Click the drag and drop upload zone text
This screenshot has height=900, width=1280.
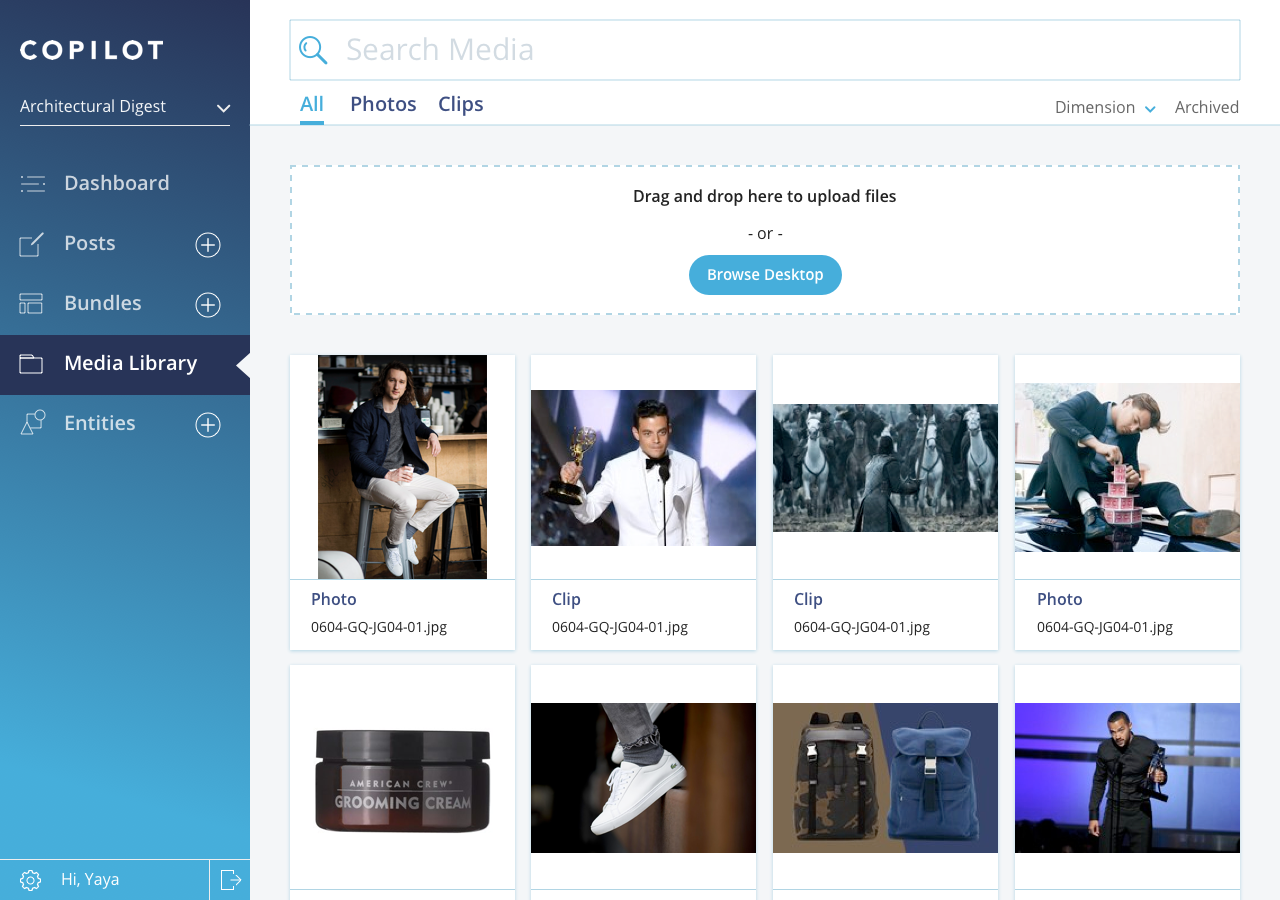pyautogui.click(x=765, y=197)
